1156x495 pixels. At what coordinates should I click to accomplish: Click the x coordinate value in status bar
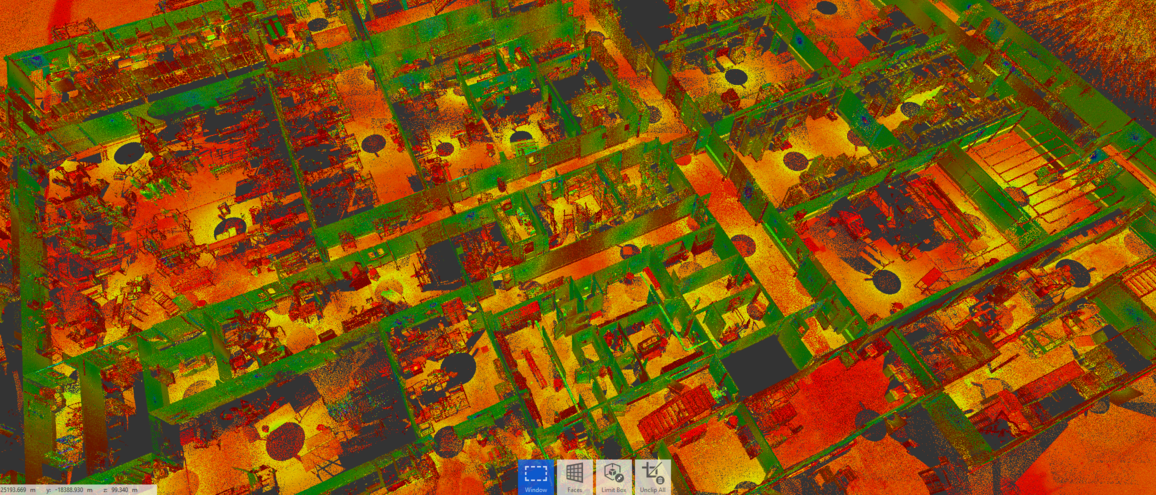[18, 490]
